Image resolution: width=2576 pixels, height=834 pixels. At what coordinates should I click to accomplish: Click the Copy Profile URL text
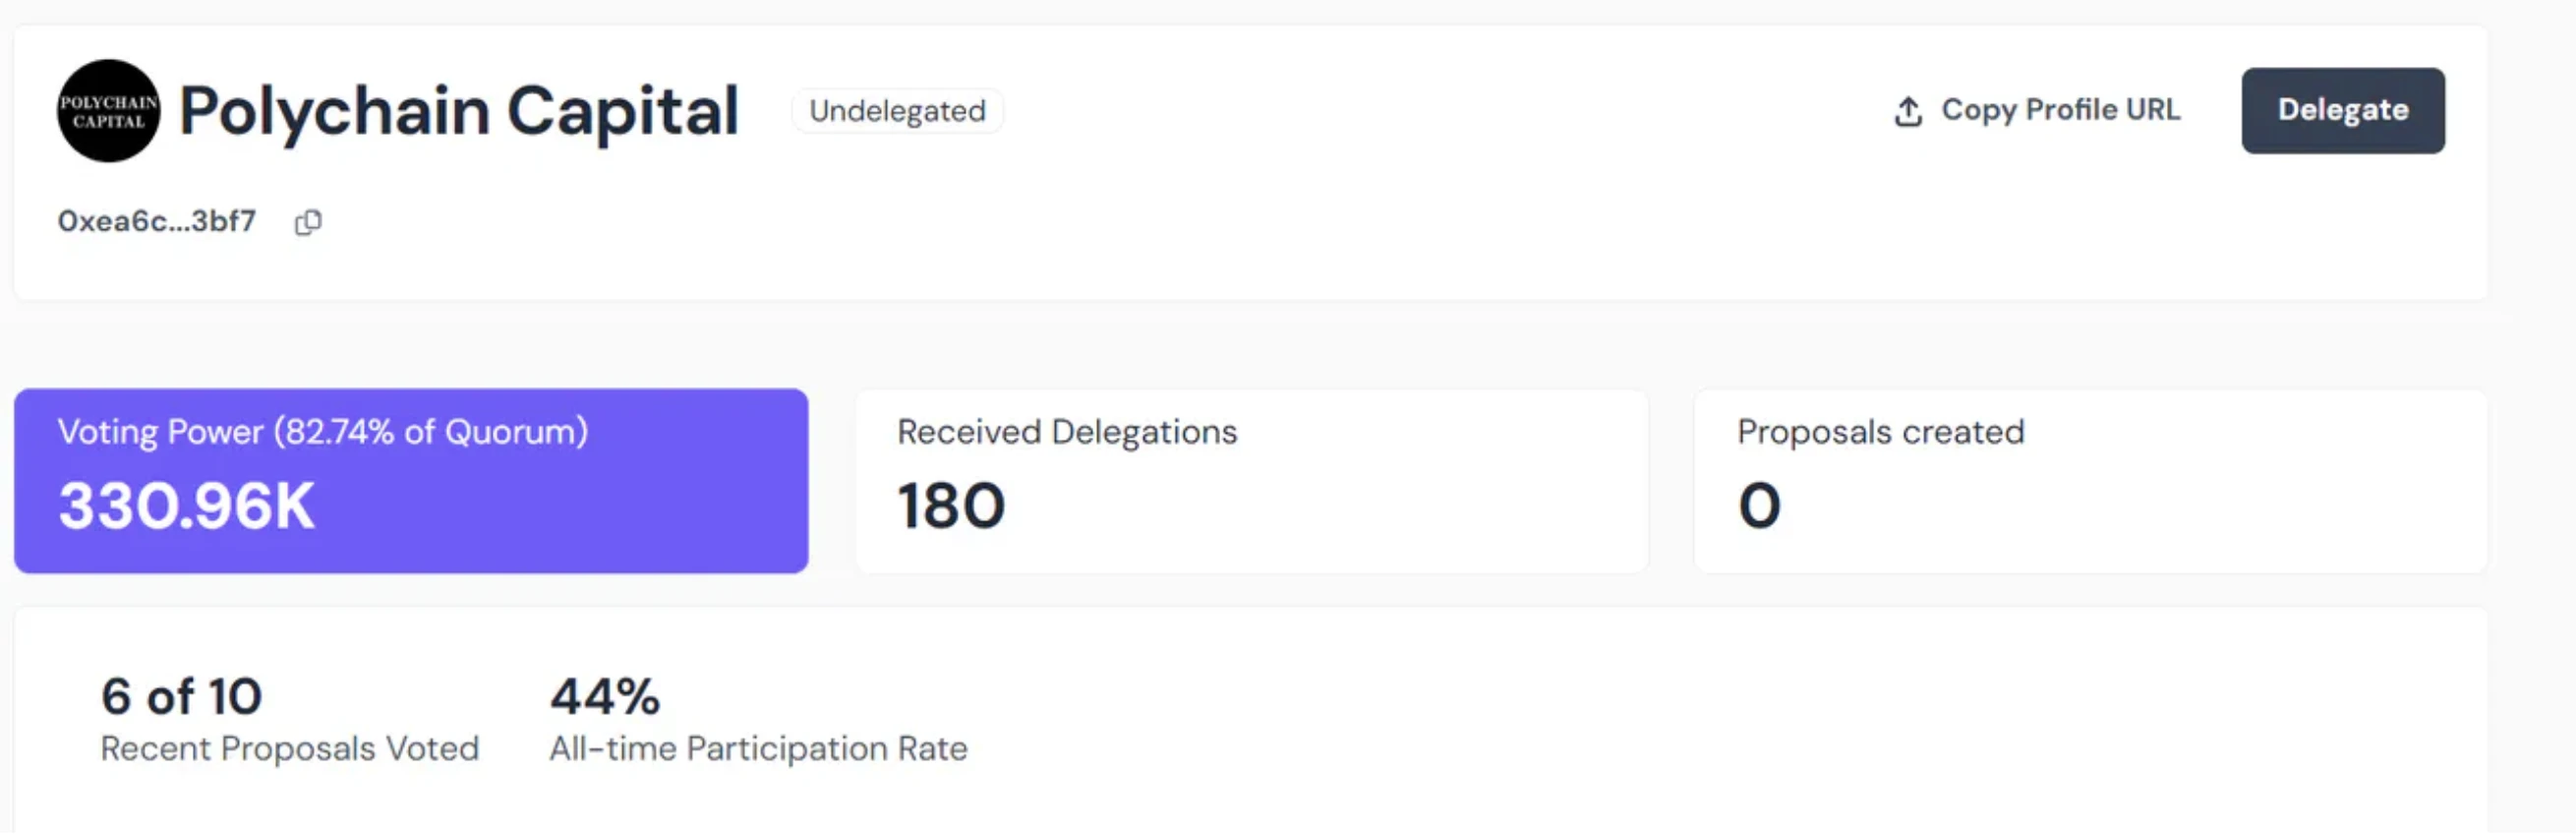pyautogui.click(x=2060, y=110)
